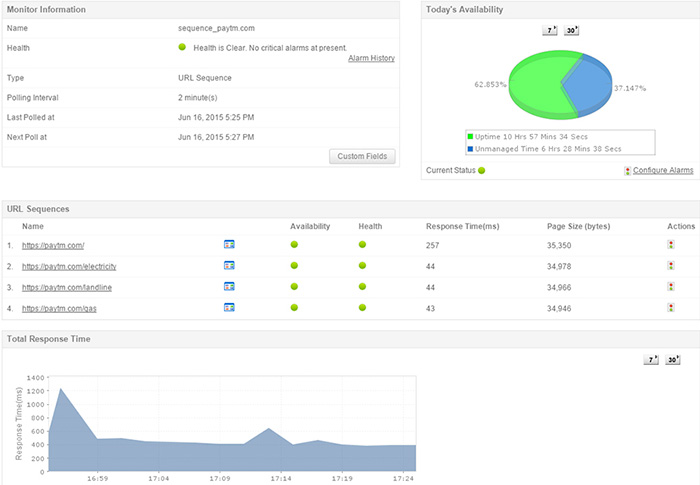
Task: Click the Unmanaged Time 6 Hrs 28 Mins text
Action: (548, 149)
